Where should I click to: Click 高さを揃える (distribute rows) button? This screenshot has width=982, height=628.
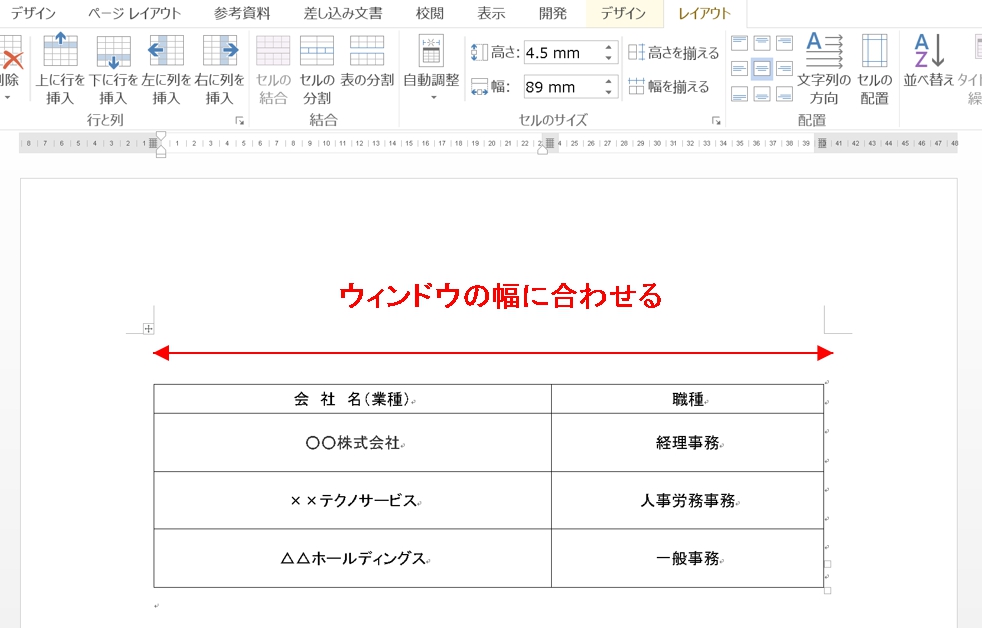(x=673, y=53)
